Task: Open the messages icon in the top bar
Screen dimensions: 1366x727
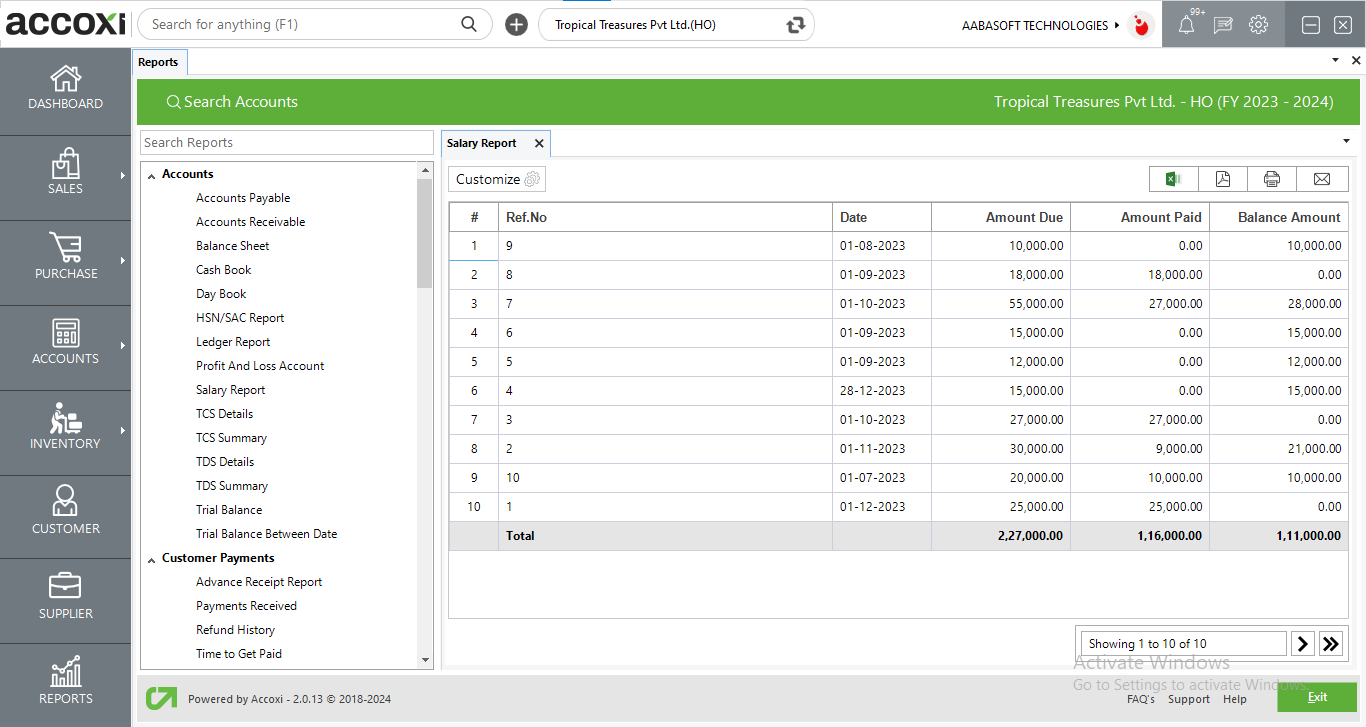Action: (x=1222, y=24)
